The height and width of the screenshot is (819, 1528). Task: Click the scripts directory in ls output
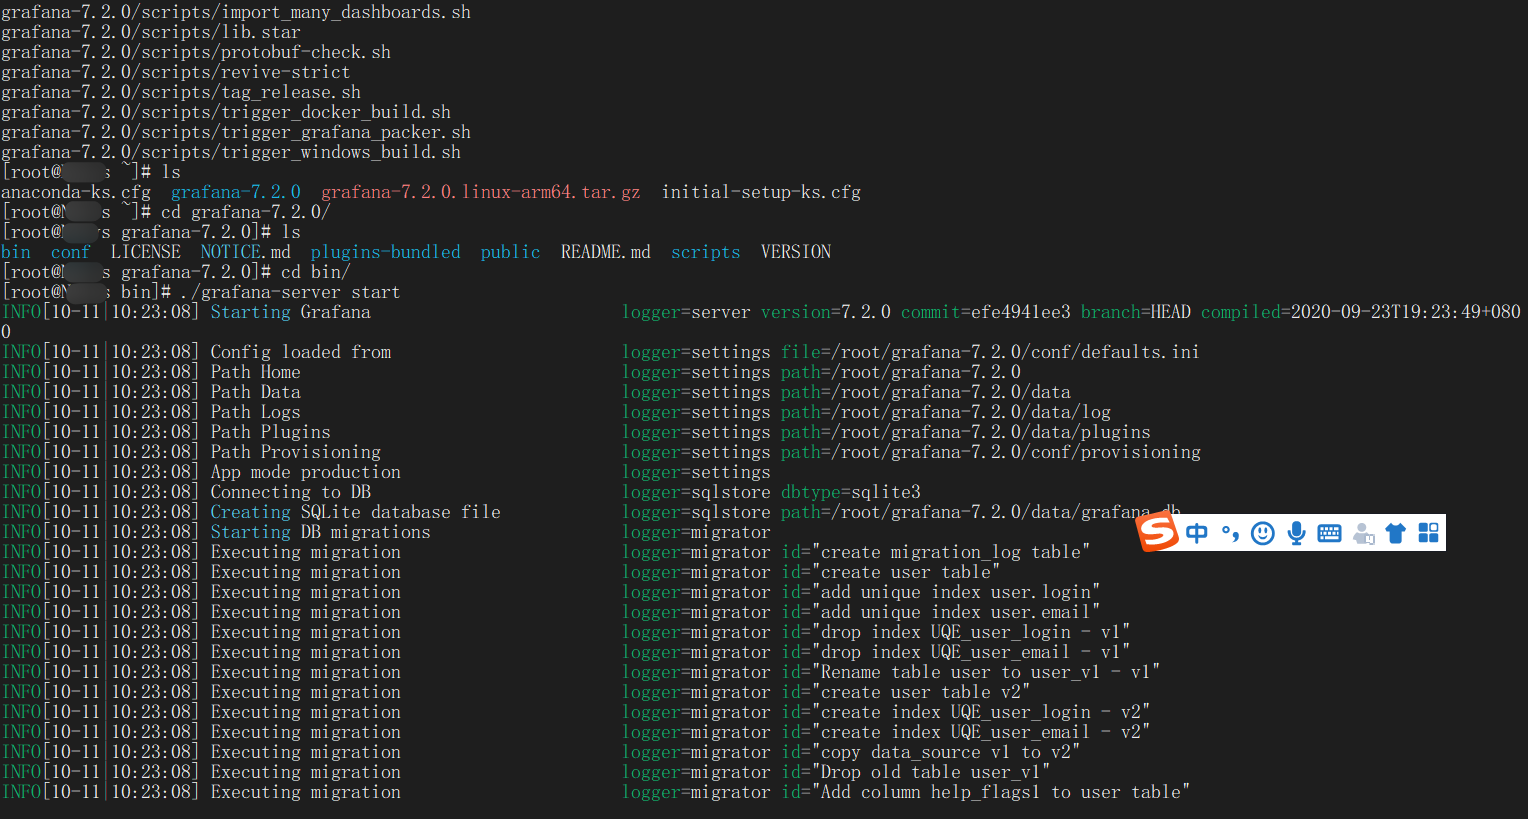coord(706,252)
